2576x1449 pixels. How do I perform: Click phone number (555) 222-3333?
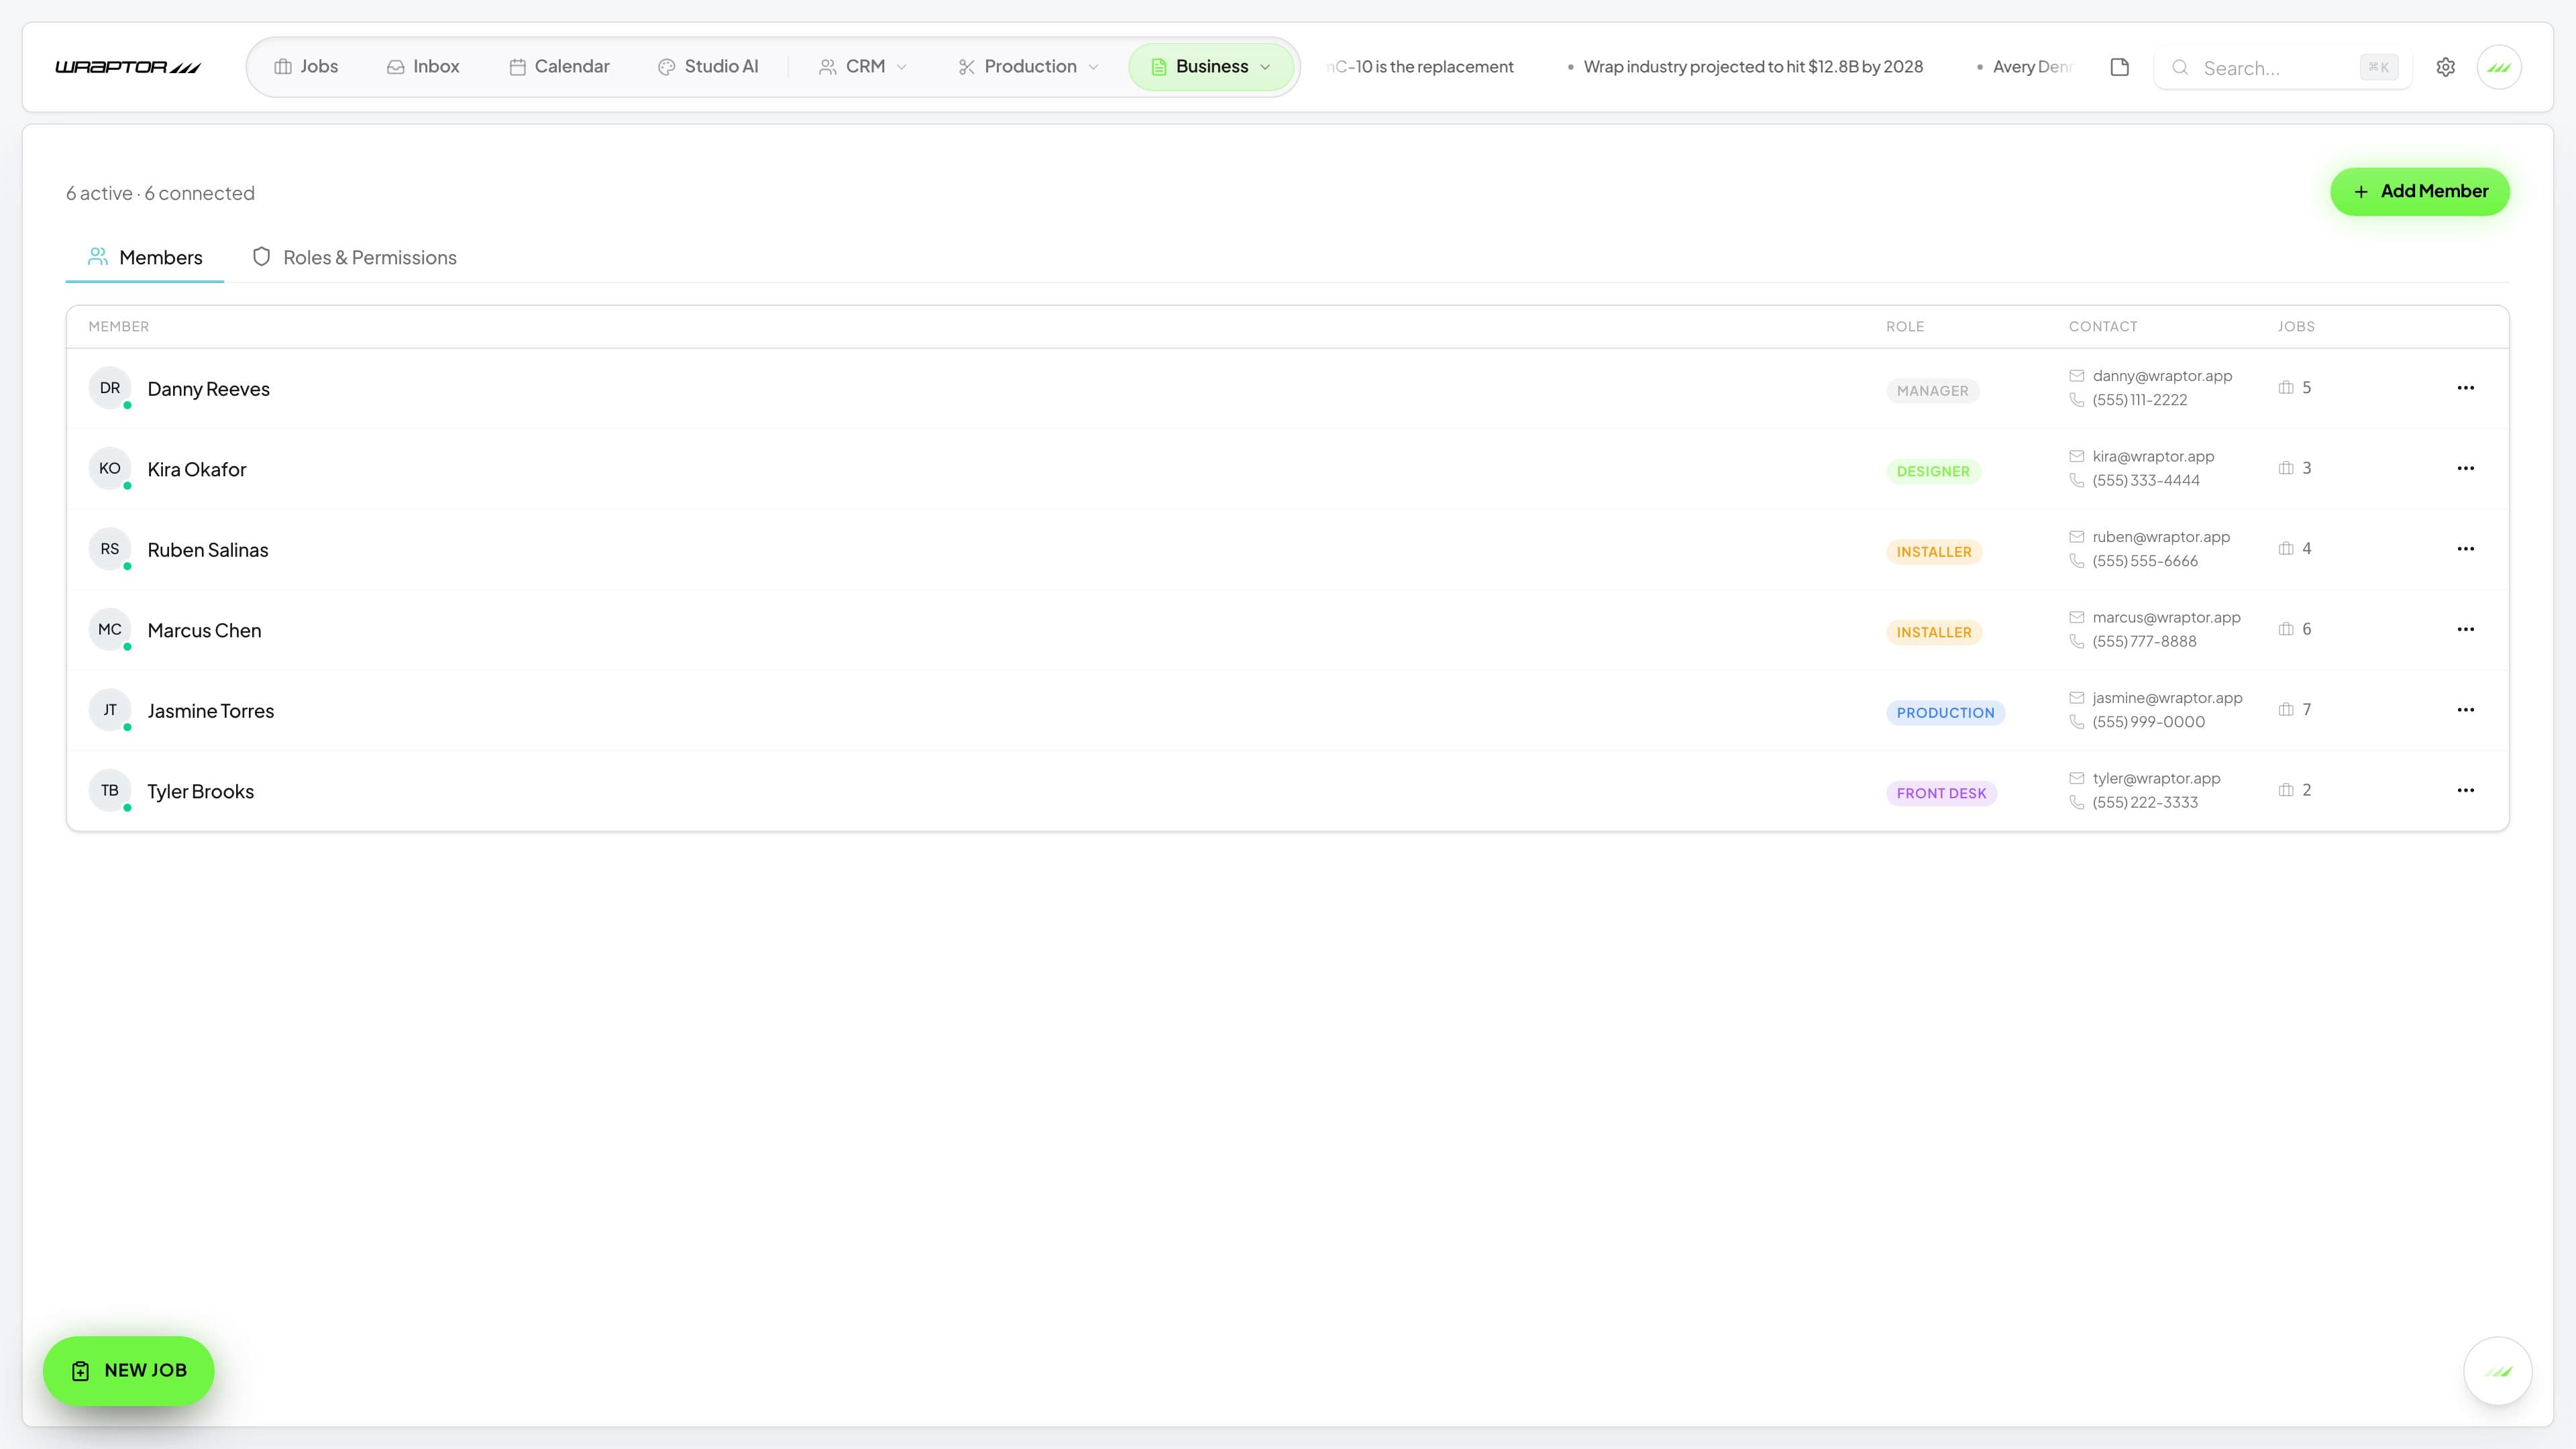click(x=2145, y=802)
